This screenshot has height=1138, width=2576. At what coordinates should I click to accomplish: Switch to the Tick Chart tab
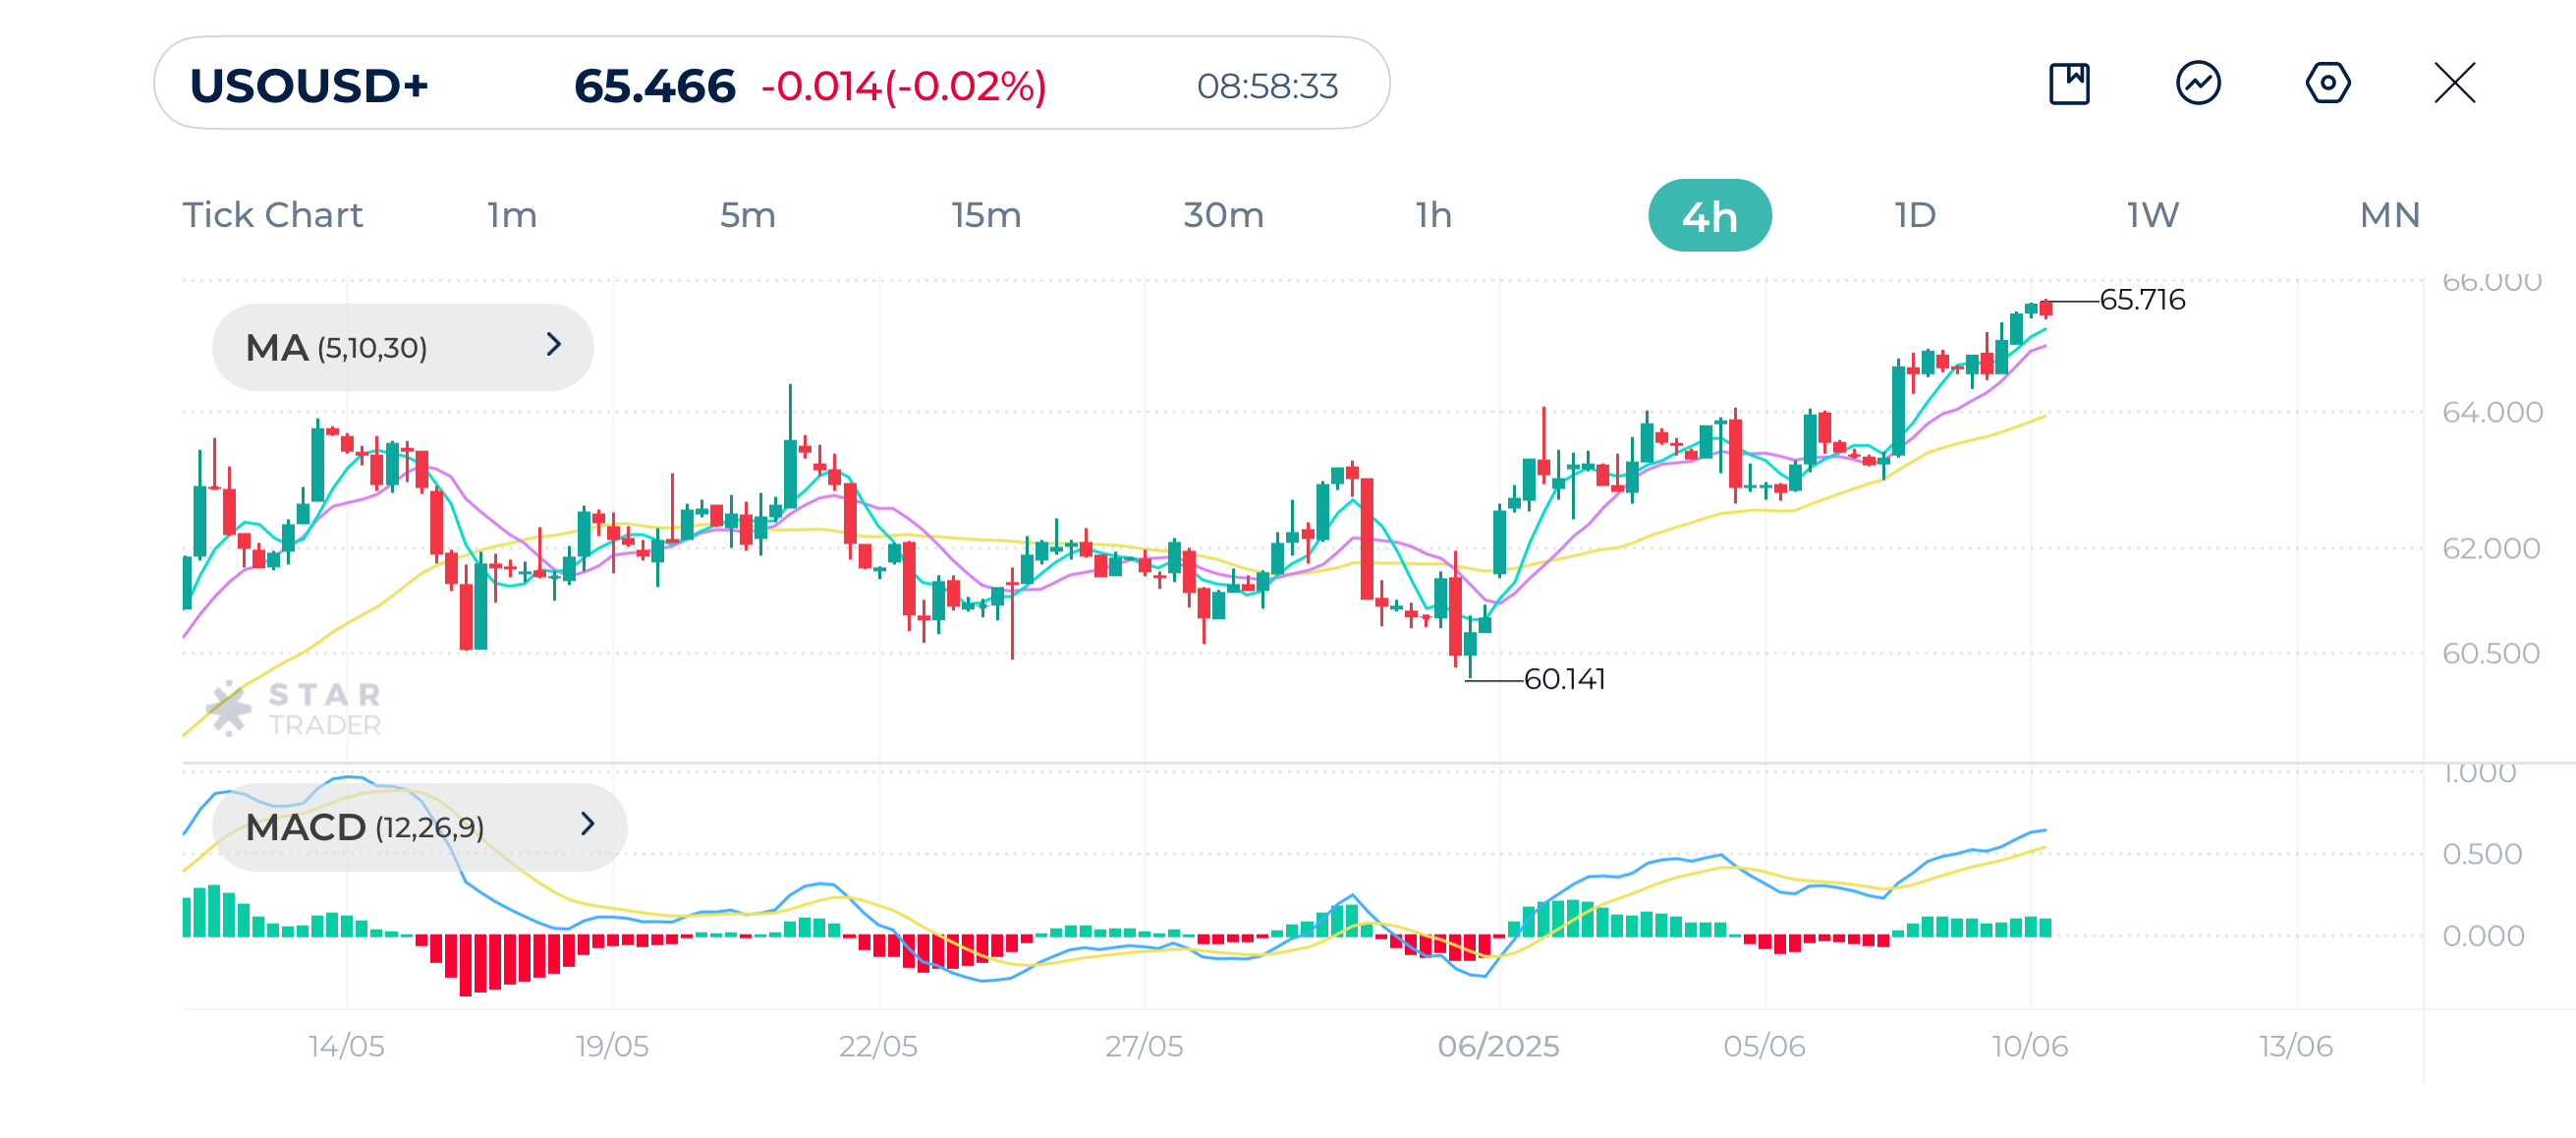pos(272,216)
